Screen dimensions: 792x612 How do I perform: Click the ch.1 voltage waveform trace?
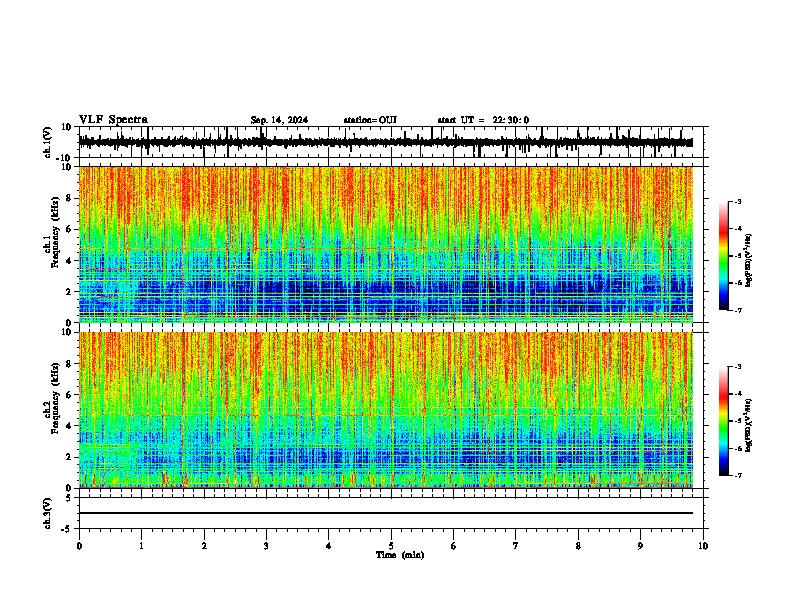tap(385, 142)
